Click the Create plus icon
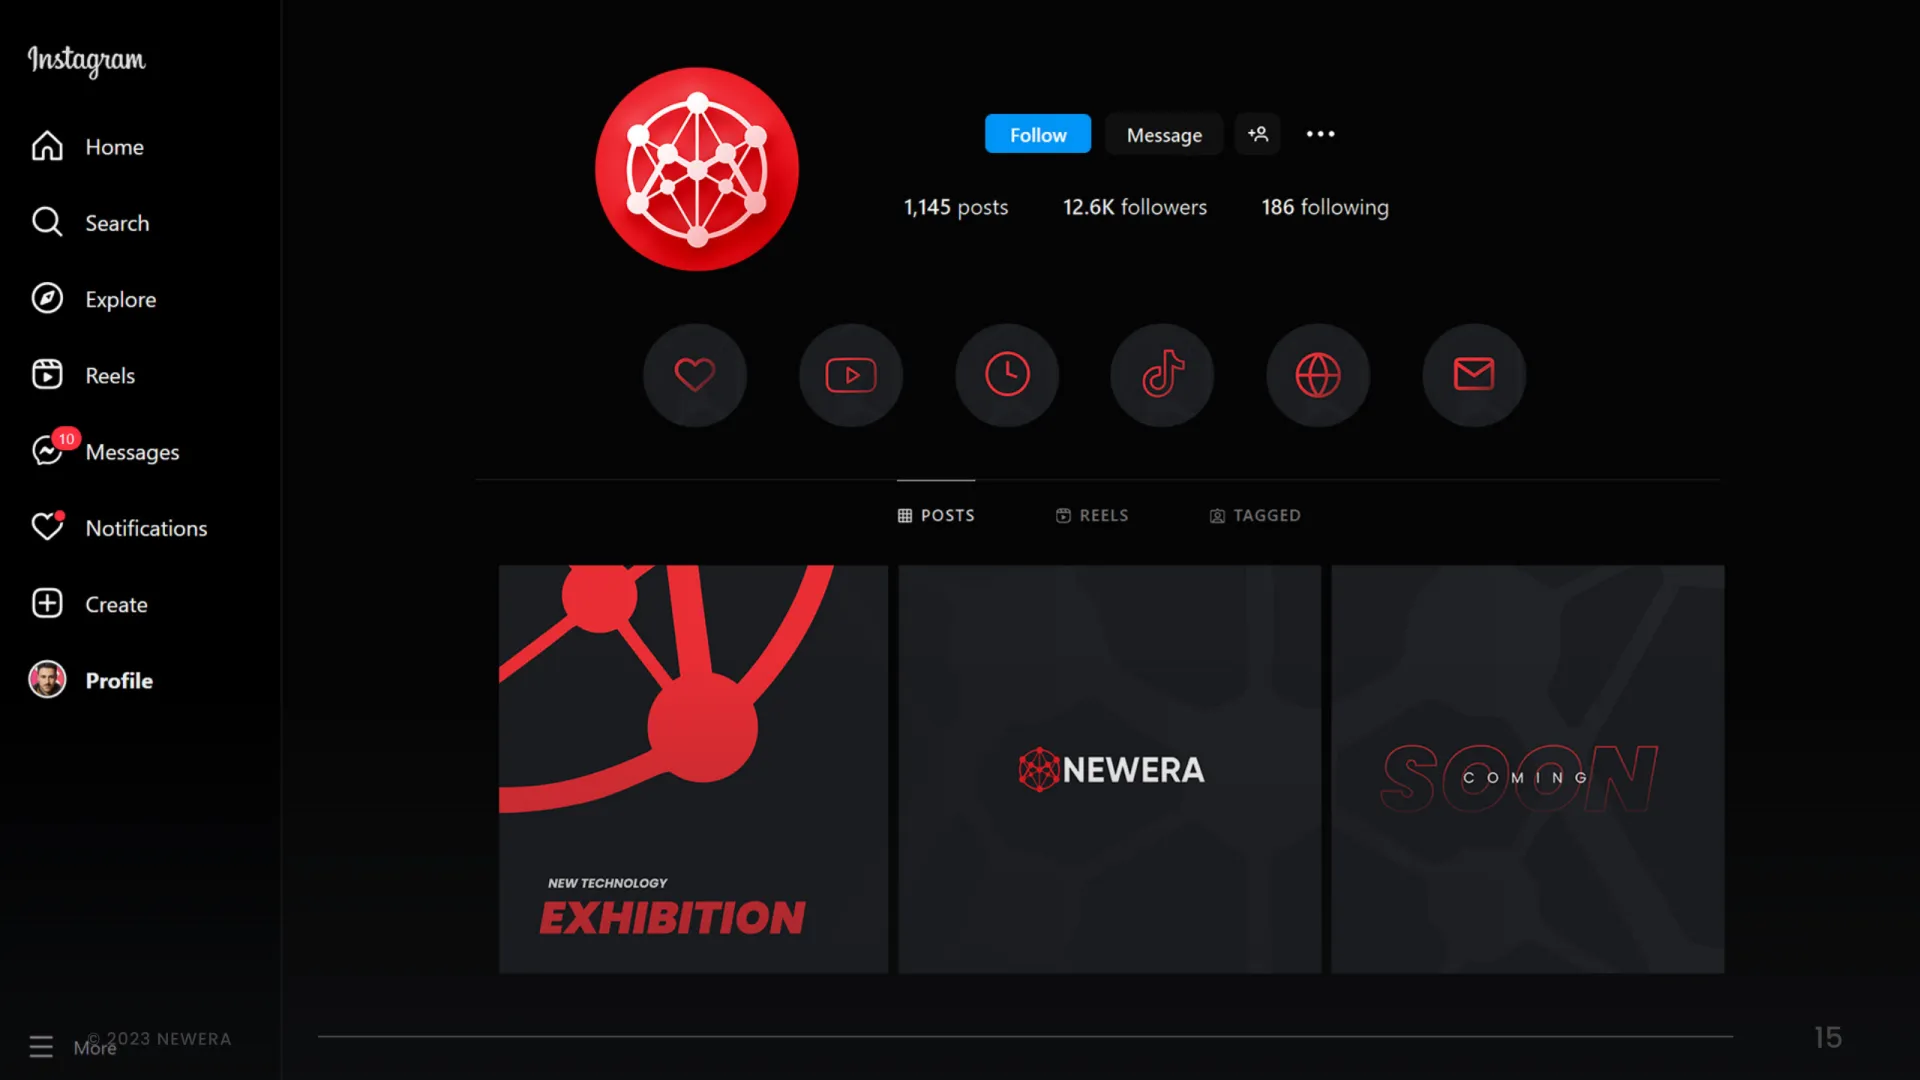Image resolution: width=1920 pixels, height=1080 pixels. point(47,603)
